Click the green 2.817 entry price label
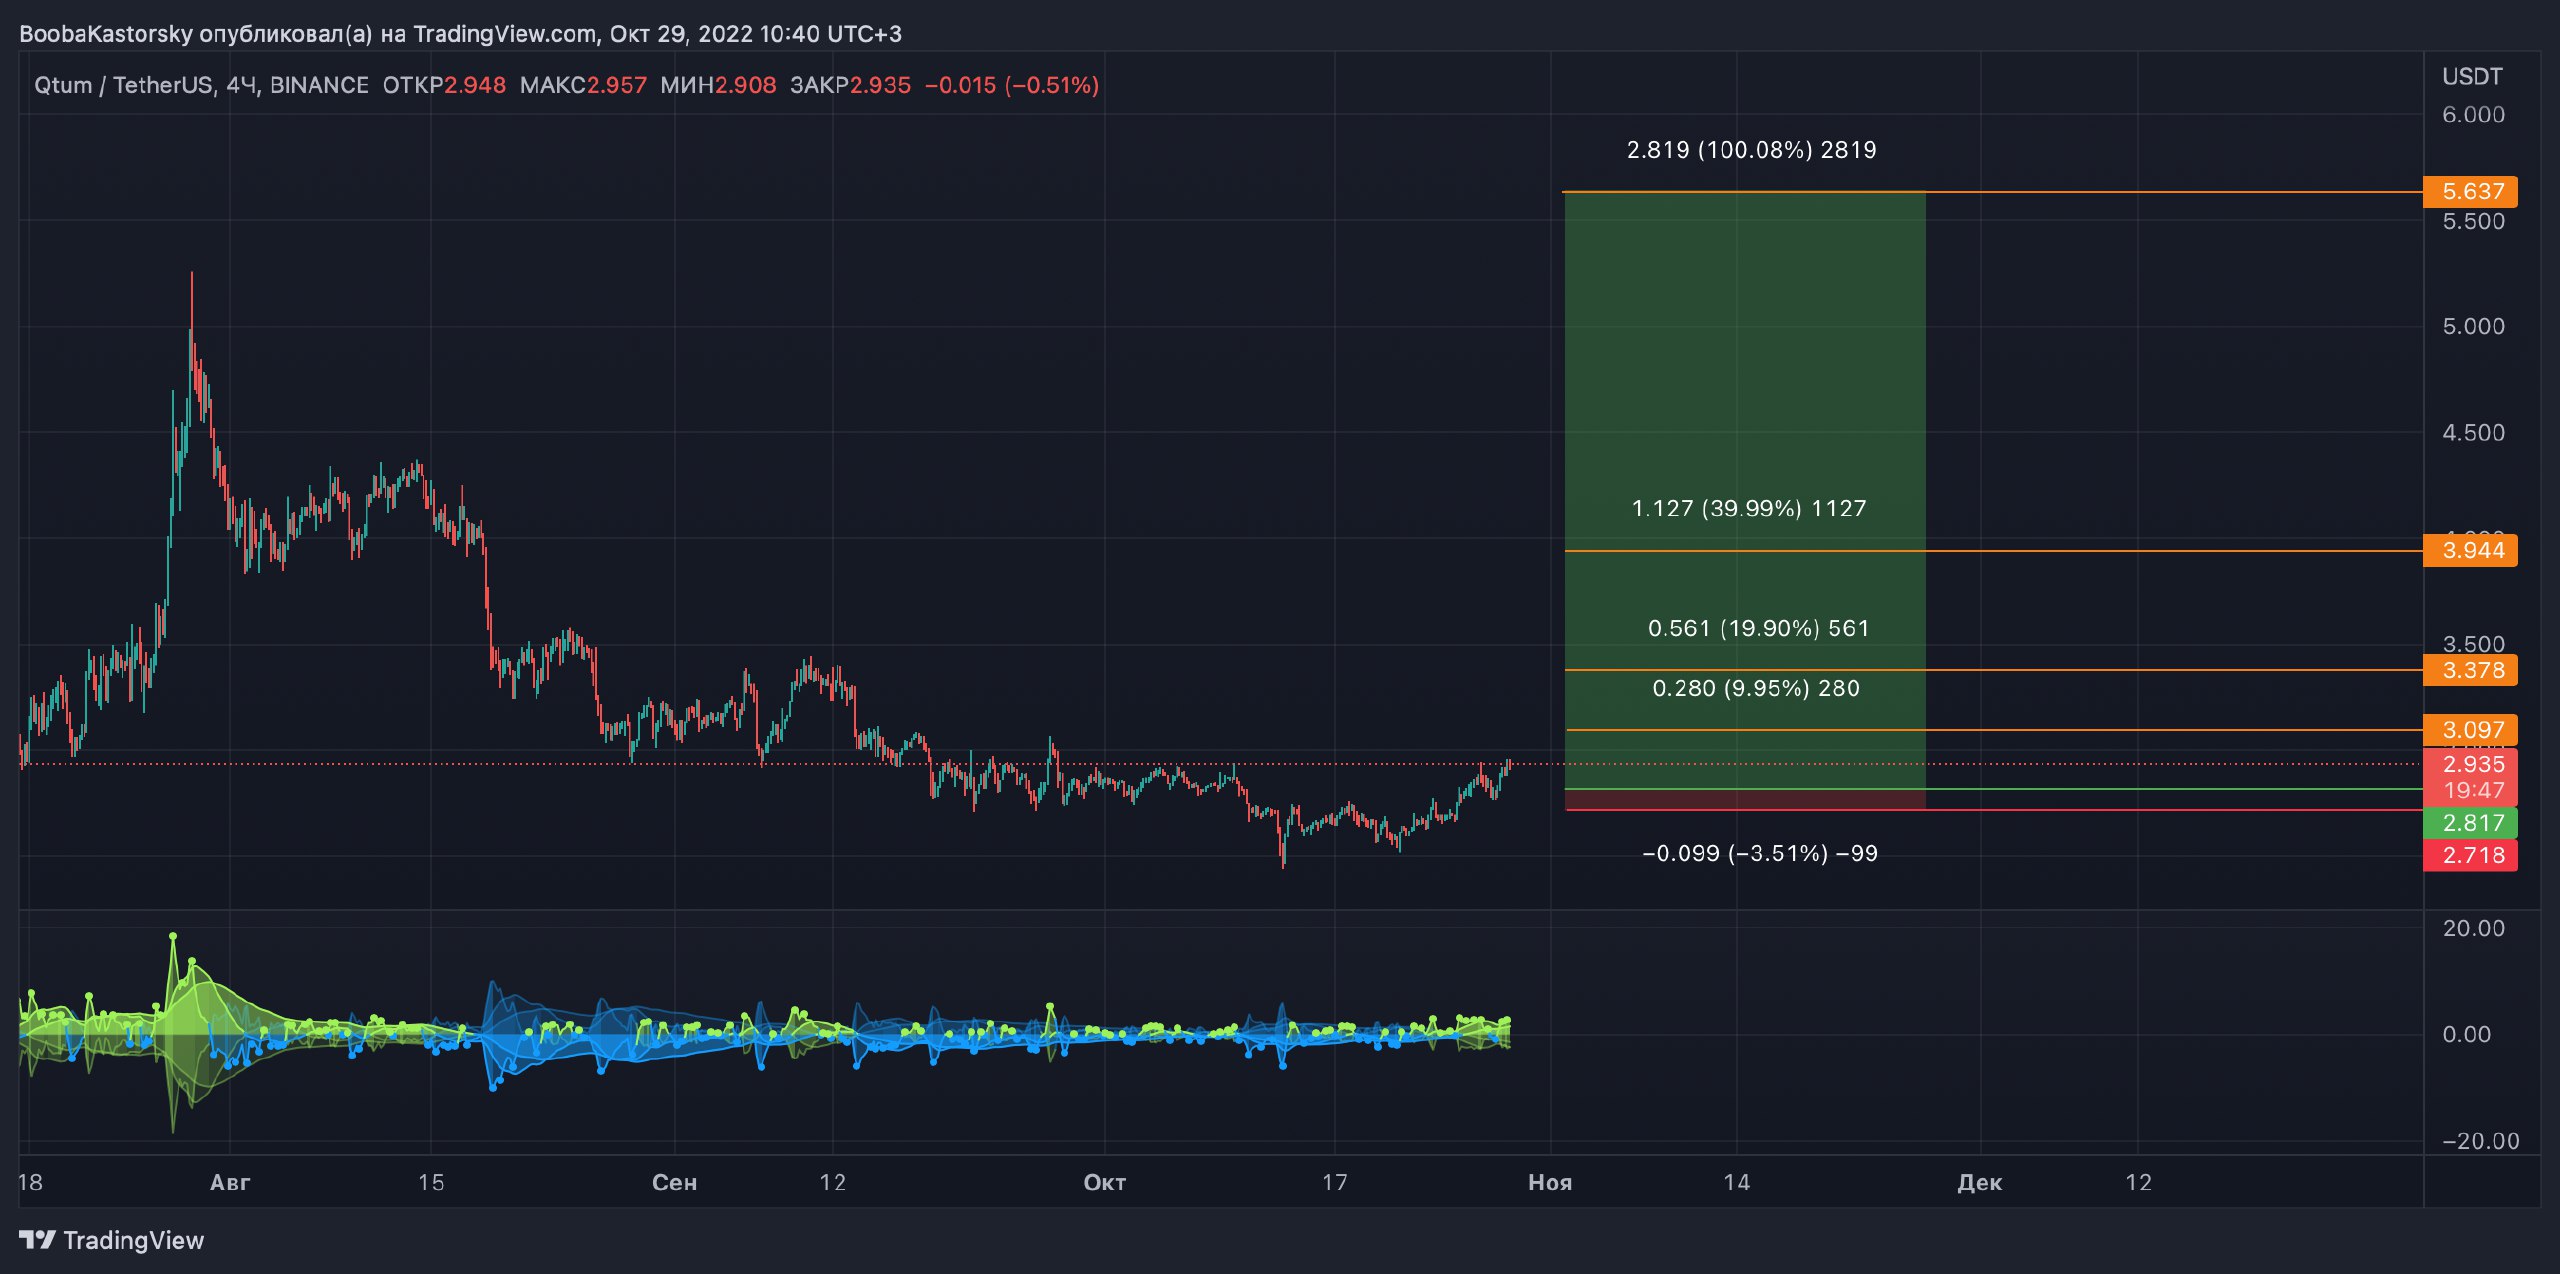Screen dimensions: 2560x1274 point(2470,823)
